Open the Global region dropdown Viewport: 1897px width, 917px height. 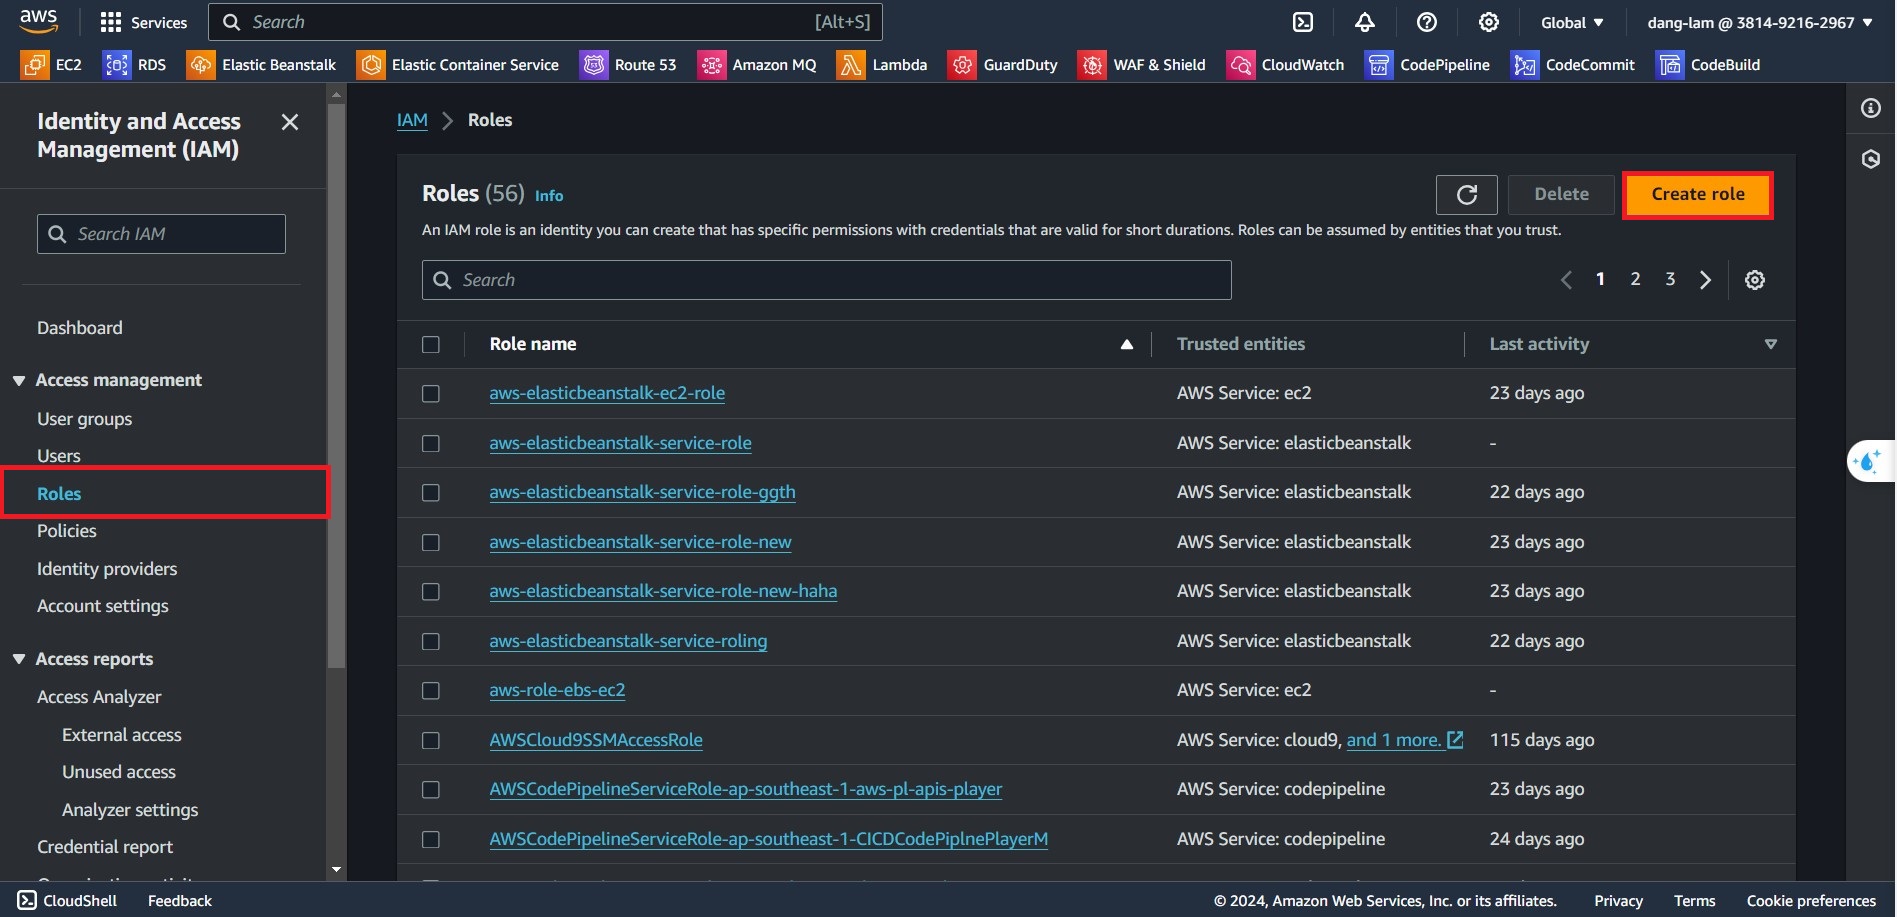coord(1571,22)
